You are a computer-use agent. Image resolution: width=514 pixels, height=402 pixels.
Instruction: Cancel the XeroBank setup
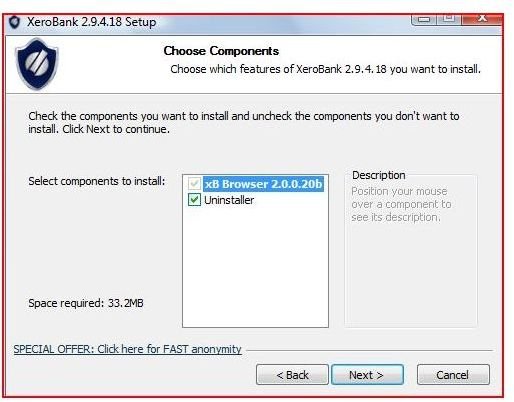[x=453, y=375]
